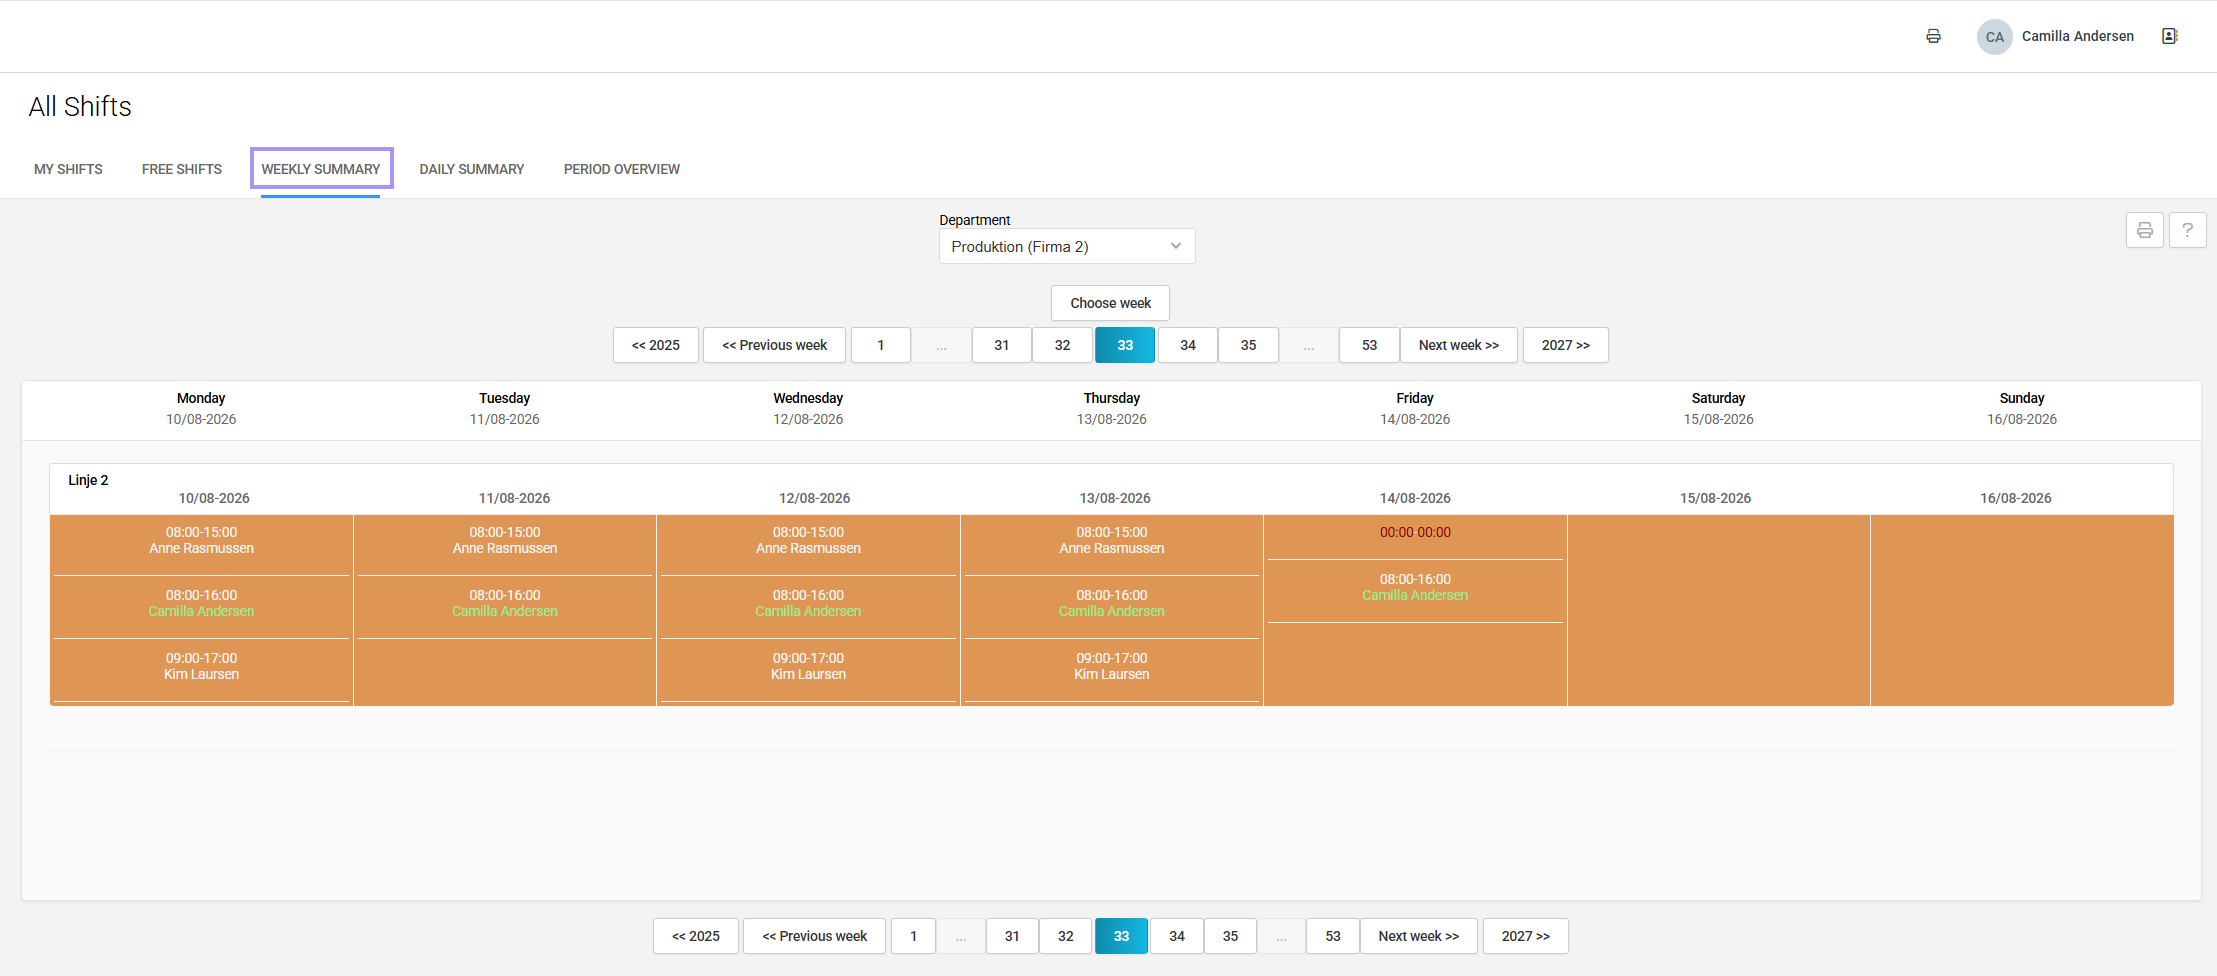
Task: Open Friday's red 00:00-00:00 shift
Action: click(x=1415, y=533)
